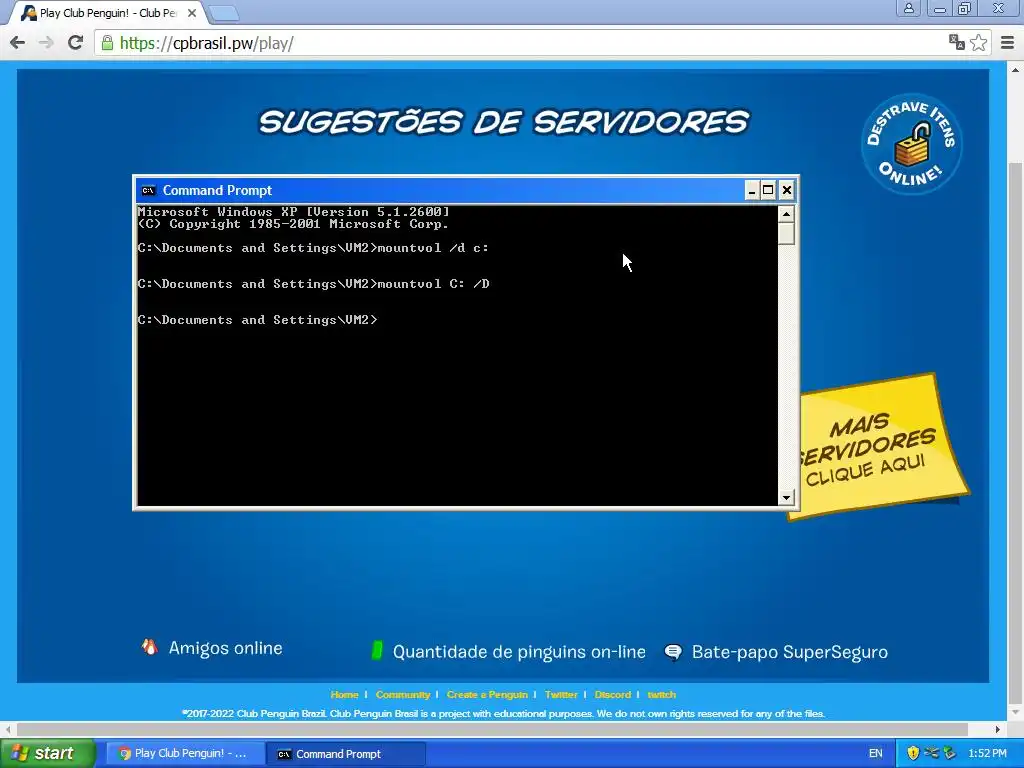The image size is (1024, 768).
Task: Reload the page with the refresh icon
Action: coord(76,42)
